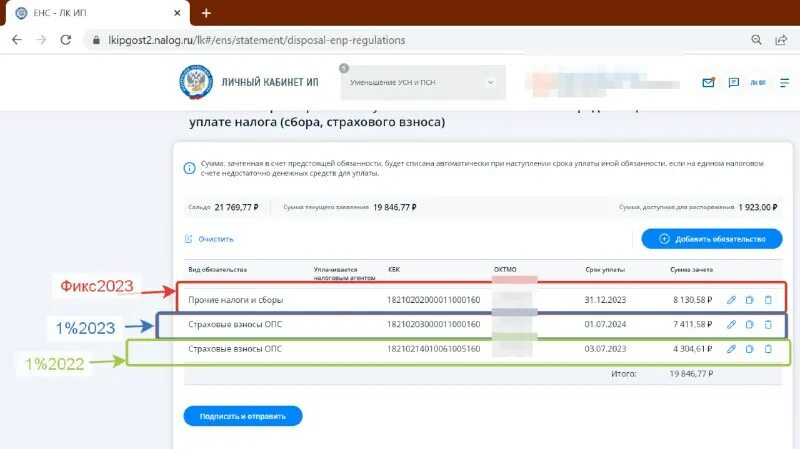Click KBK value 18210202000011000160
Viewport: 800px width, 449px height.
[433, 300]
